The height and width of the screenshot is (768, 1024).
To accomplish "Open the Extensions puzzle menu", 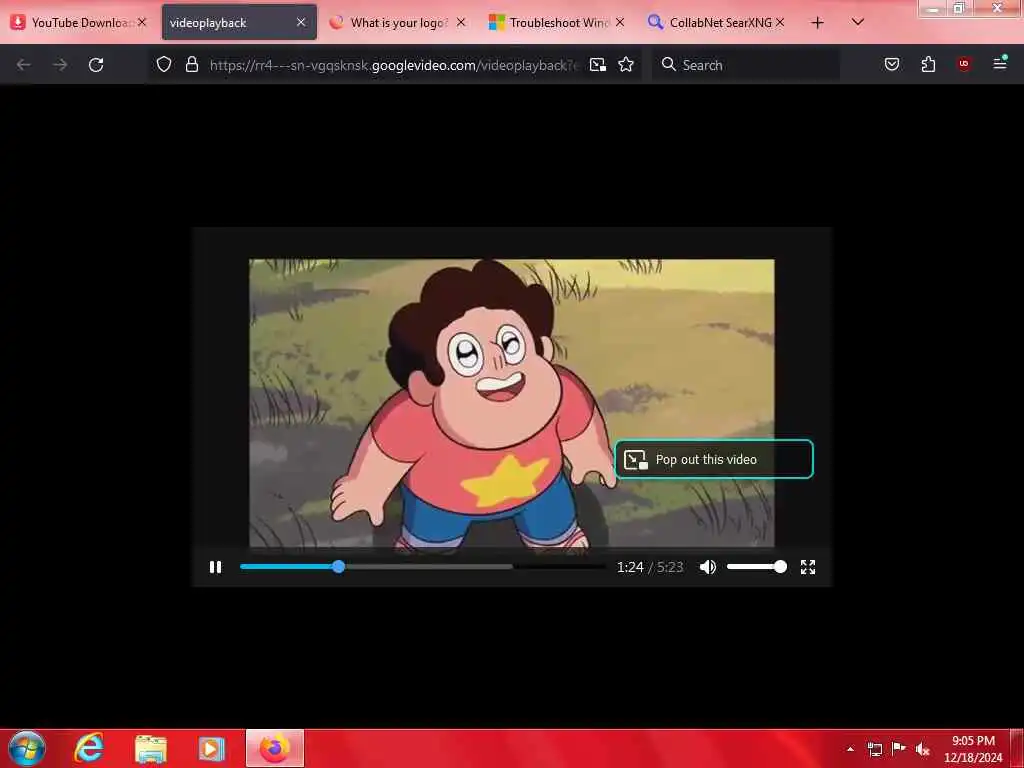I will click(x=928, y=64).
